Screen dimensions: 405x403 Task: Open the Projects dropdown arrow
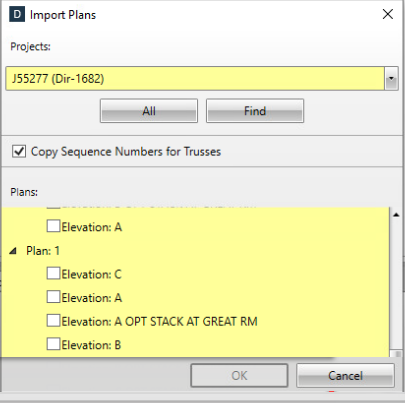(x=391, y=79)
